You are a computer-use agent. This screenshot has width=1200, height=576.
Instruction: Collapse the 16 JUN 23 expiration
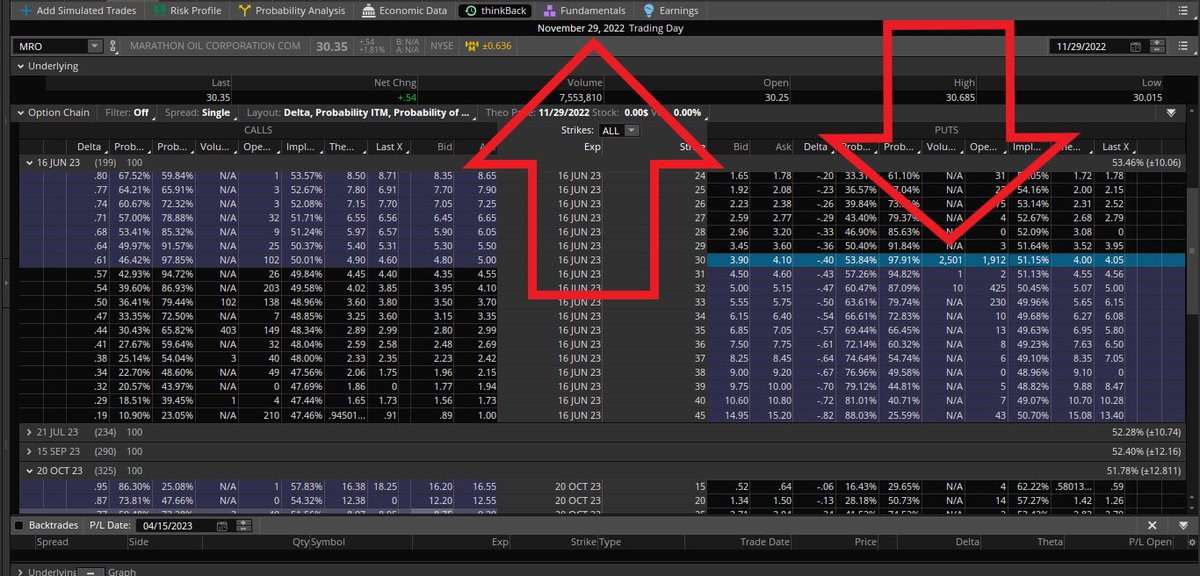pos(29,162)
